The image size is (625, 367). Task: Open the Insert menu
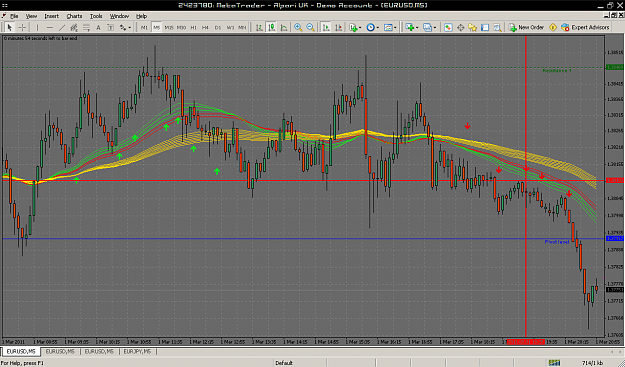tap(51, 16)
